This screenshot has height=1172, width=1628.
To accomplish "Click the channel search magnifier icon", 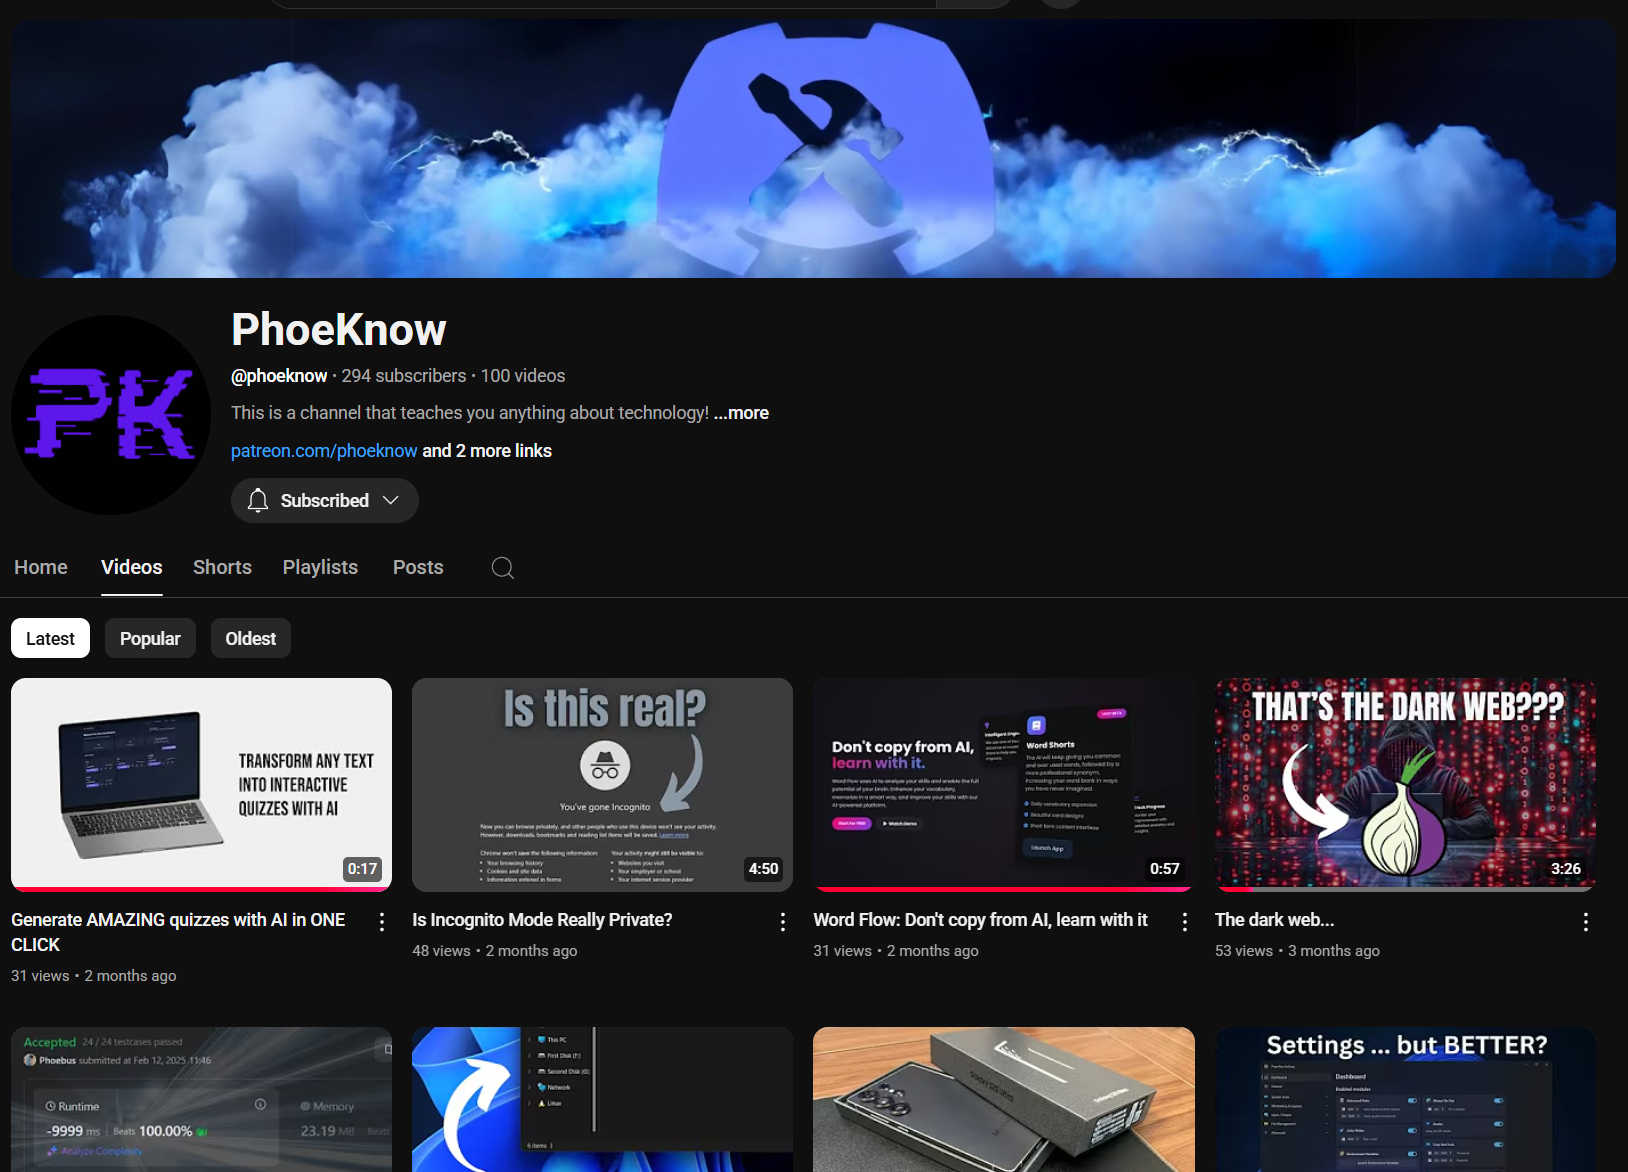I will (503, 568).
